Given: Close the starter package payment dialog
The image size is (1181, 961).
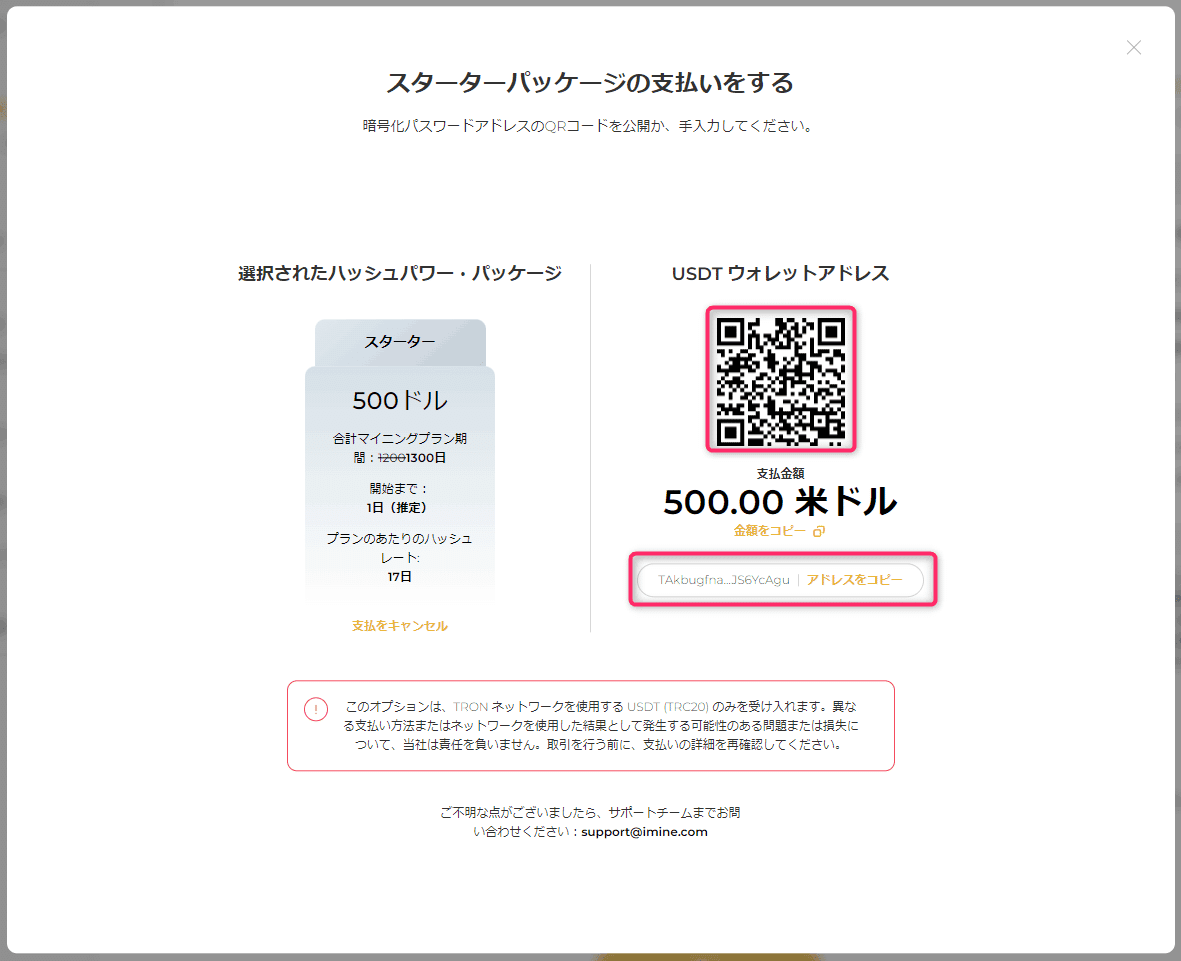Looking at the screenshot, I should tap(1134, 47).
